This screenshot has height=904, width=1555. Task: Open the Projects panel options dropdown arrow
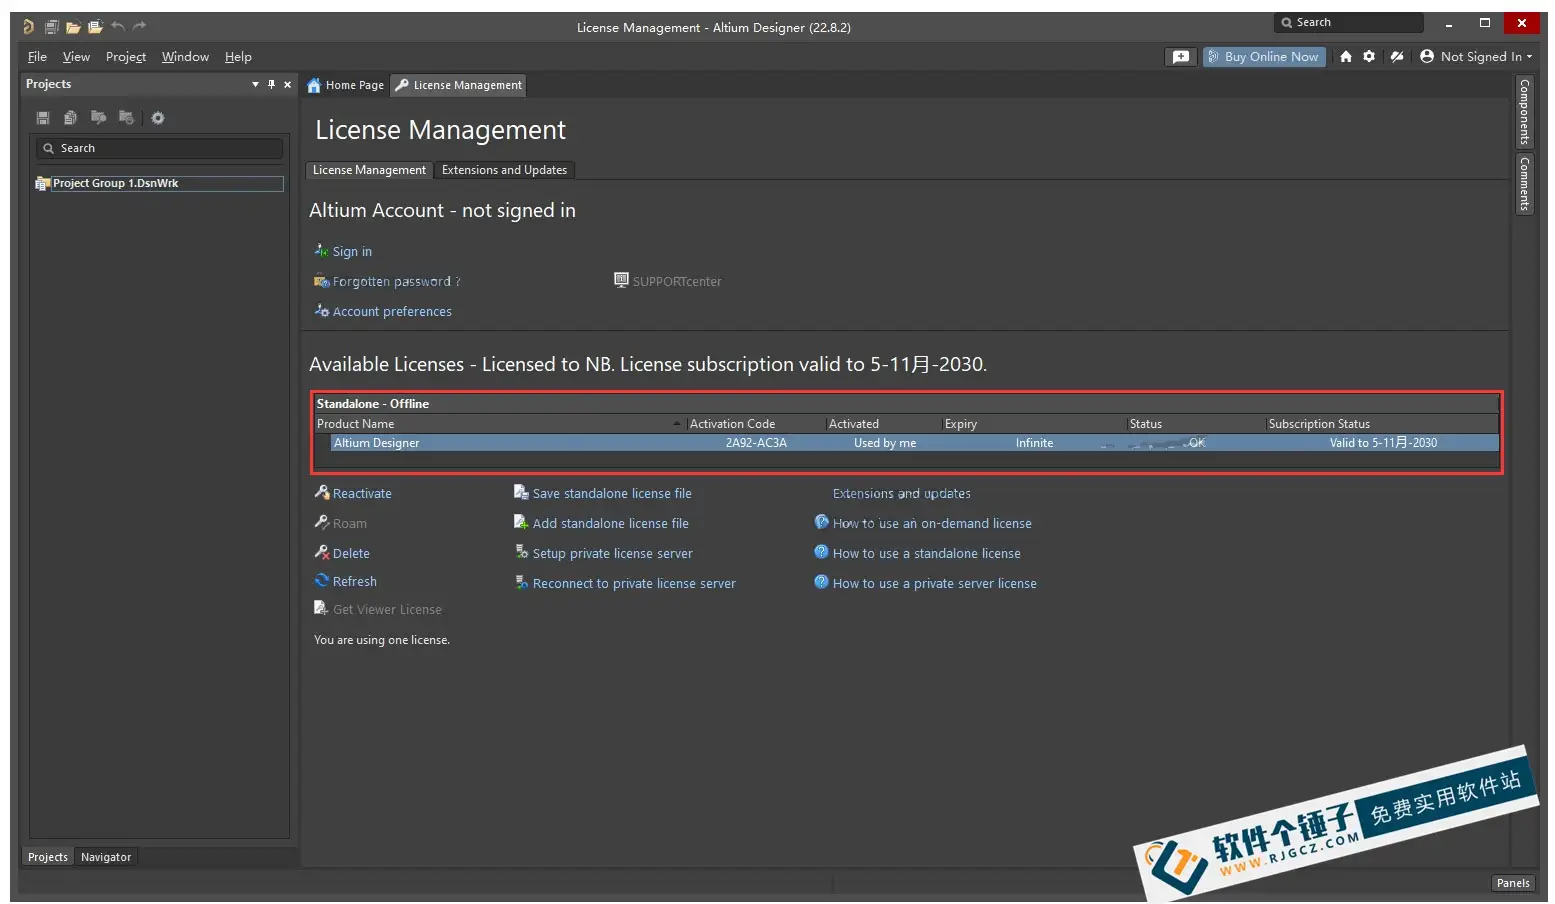(x=255, y=84)
